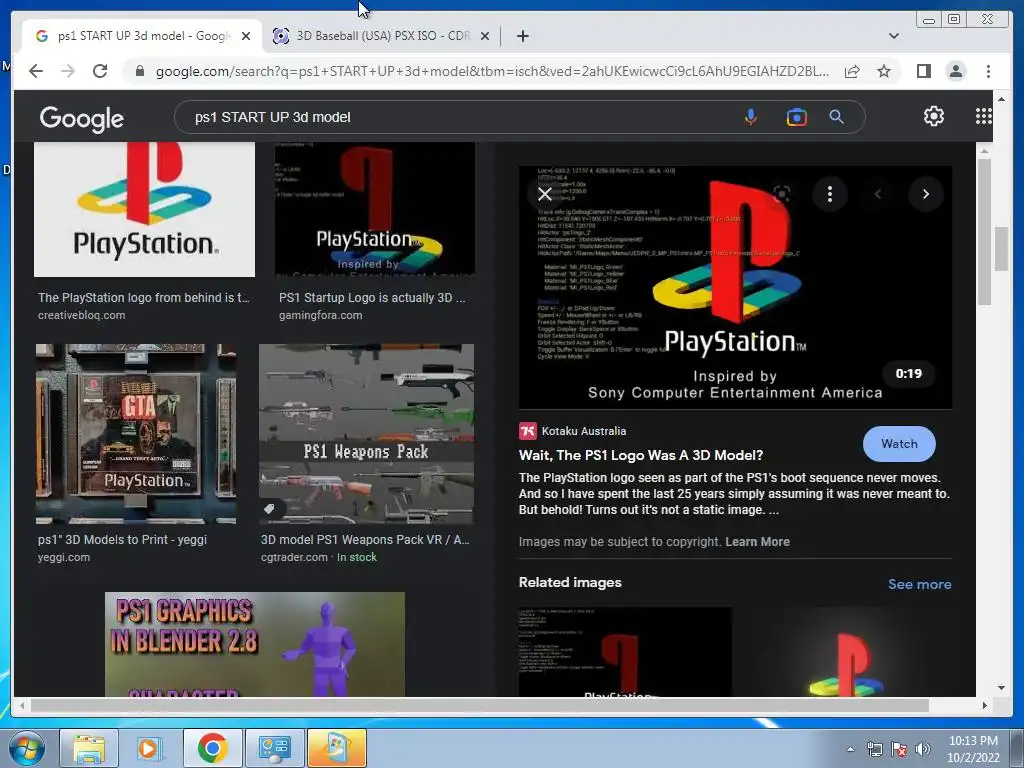Image resolution: width=1024 pixels, height=768 pixels.
Task: Go to the previous preview image
Action: click(878, 194)
